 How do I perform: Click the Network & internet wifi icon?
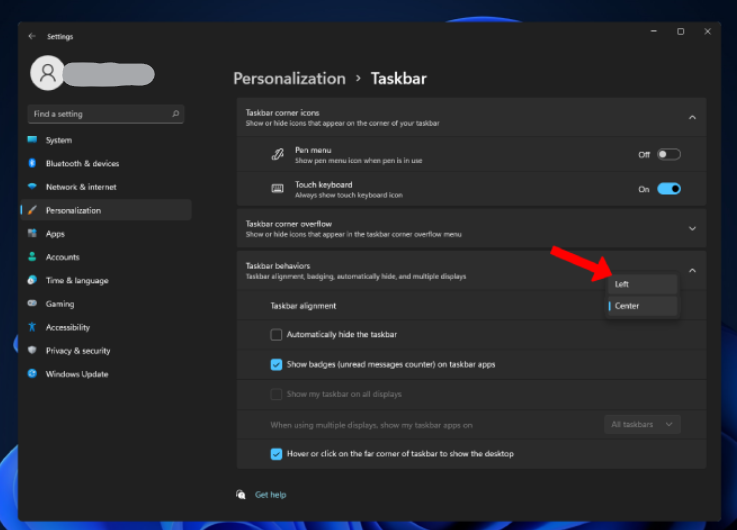point(32,186)
